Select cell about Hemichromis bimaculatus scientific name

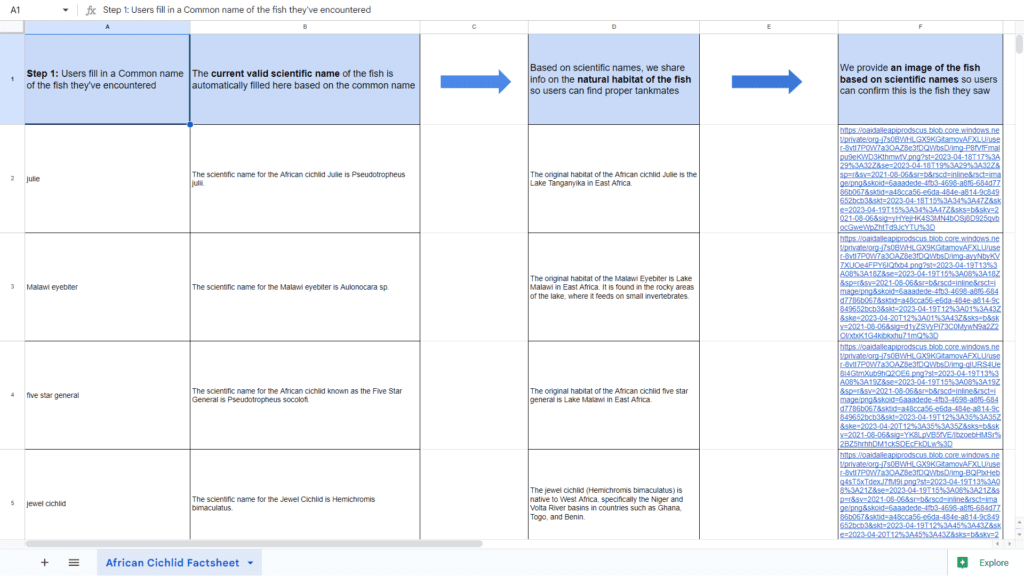[305, 494]
